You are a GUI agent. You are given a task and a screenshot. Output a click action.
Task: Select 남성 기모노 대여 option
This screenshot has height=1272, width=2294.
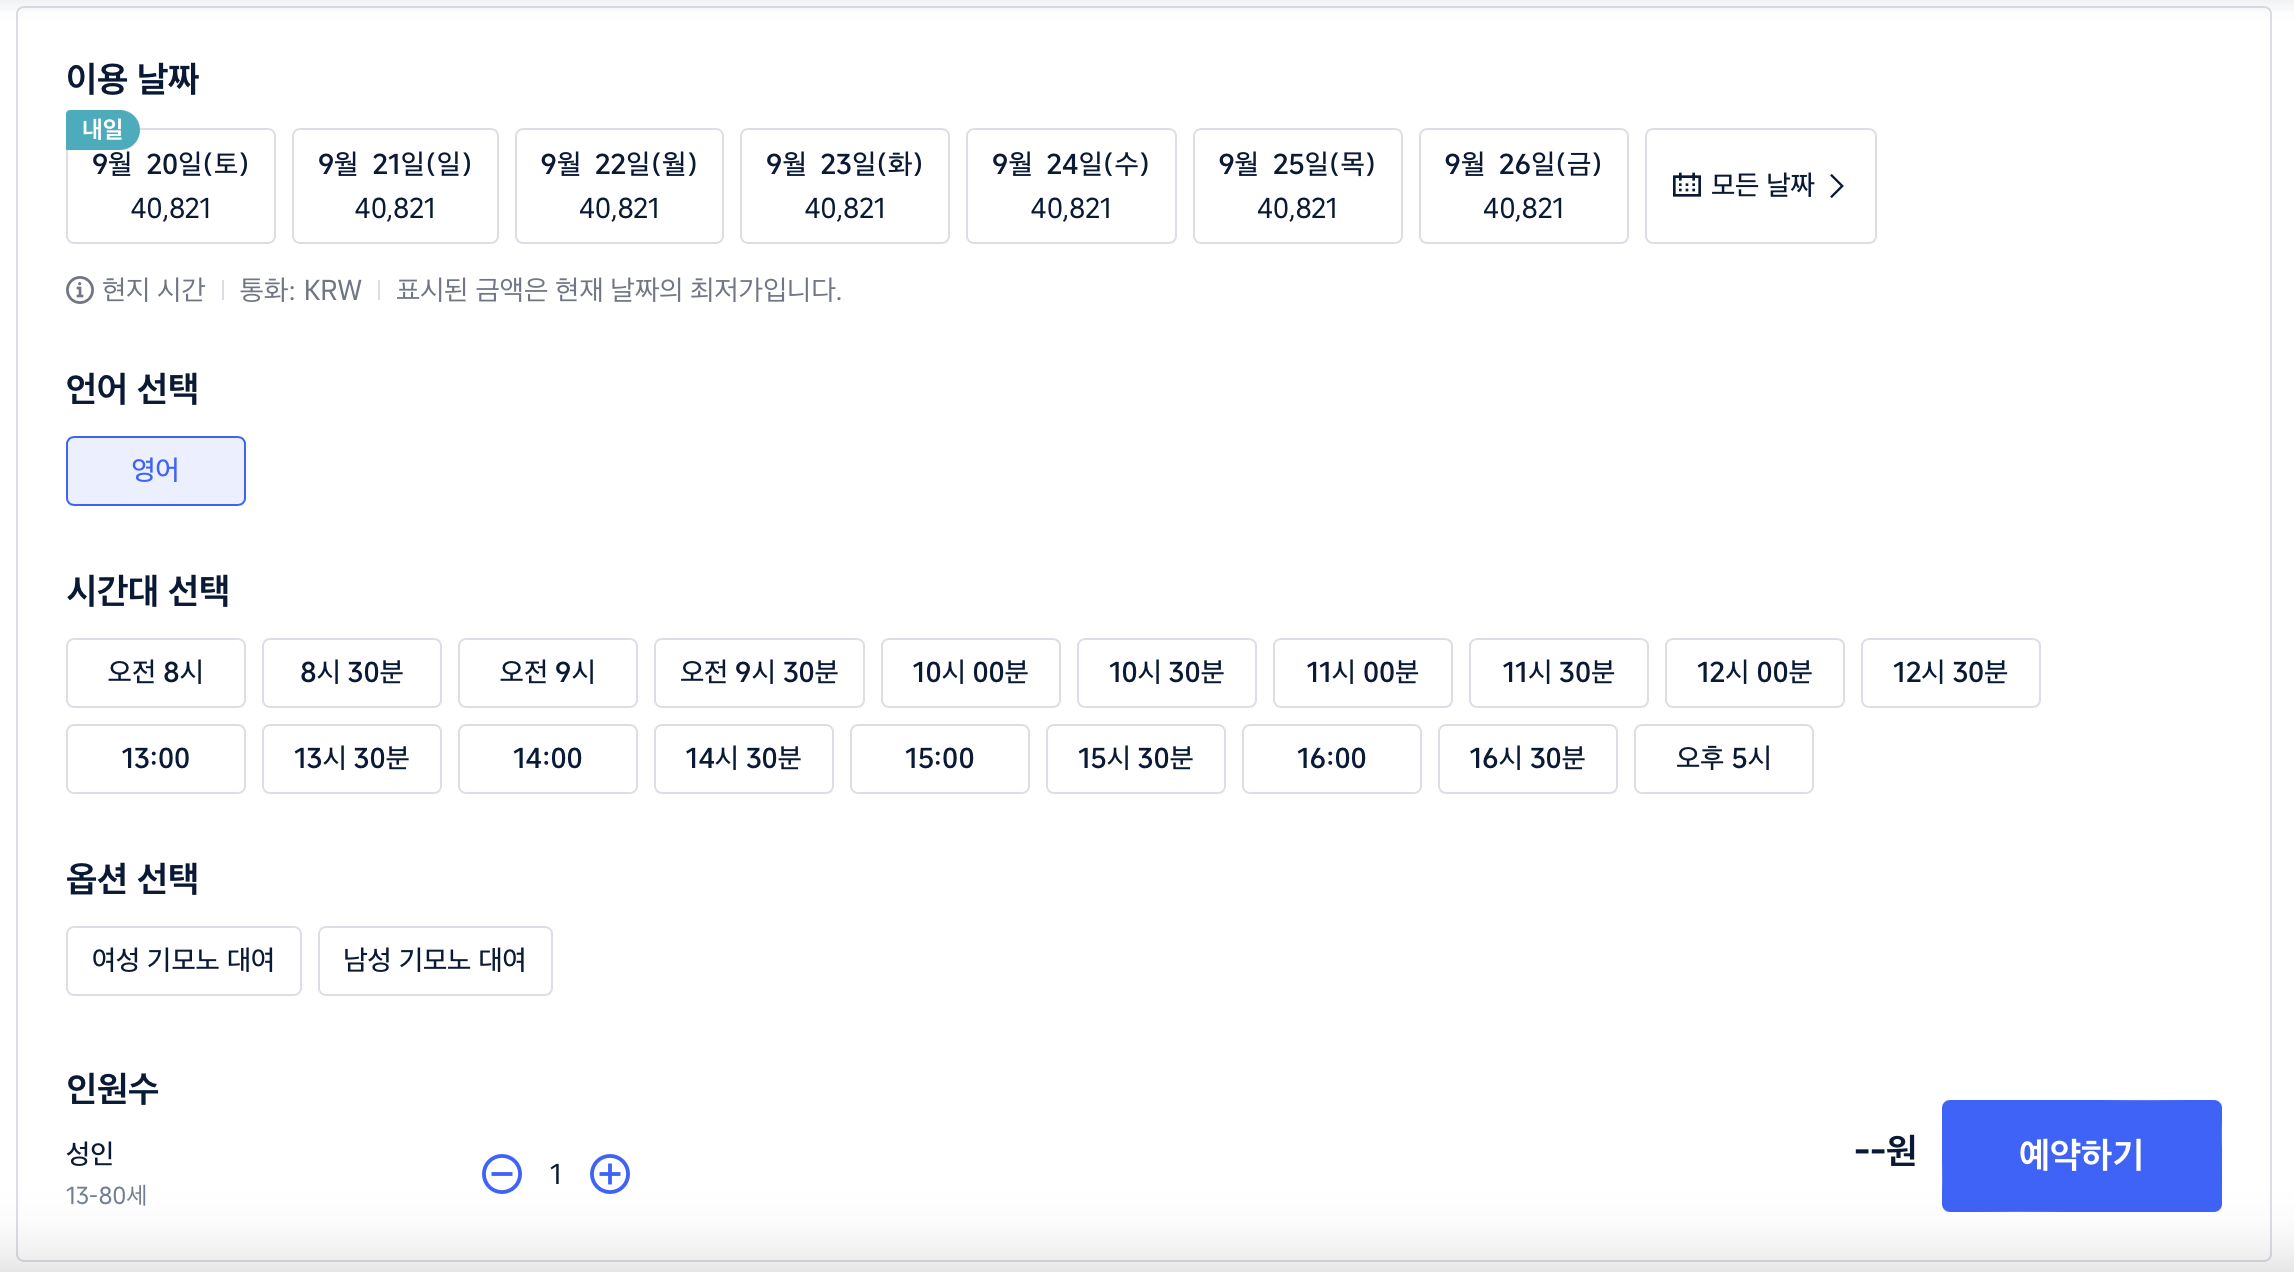pos(435,960)
